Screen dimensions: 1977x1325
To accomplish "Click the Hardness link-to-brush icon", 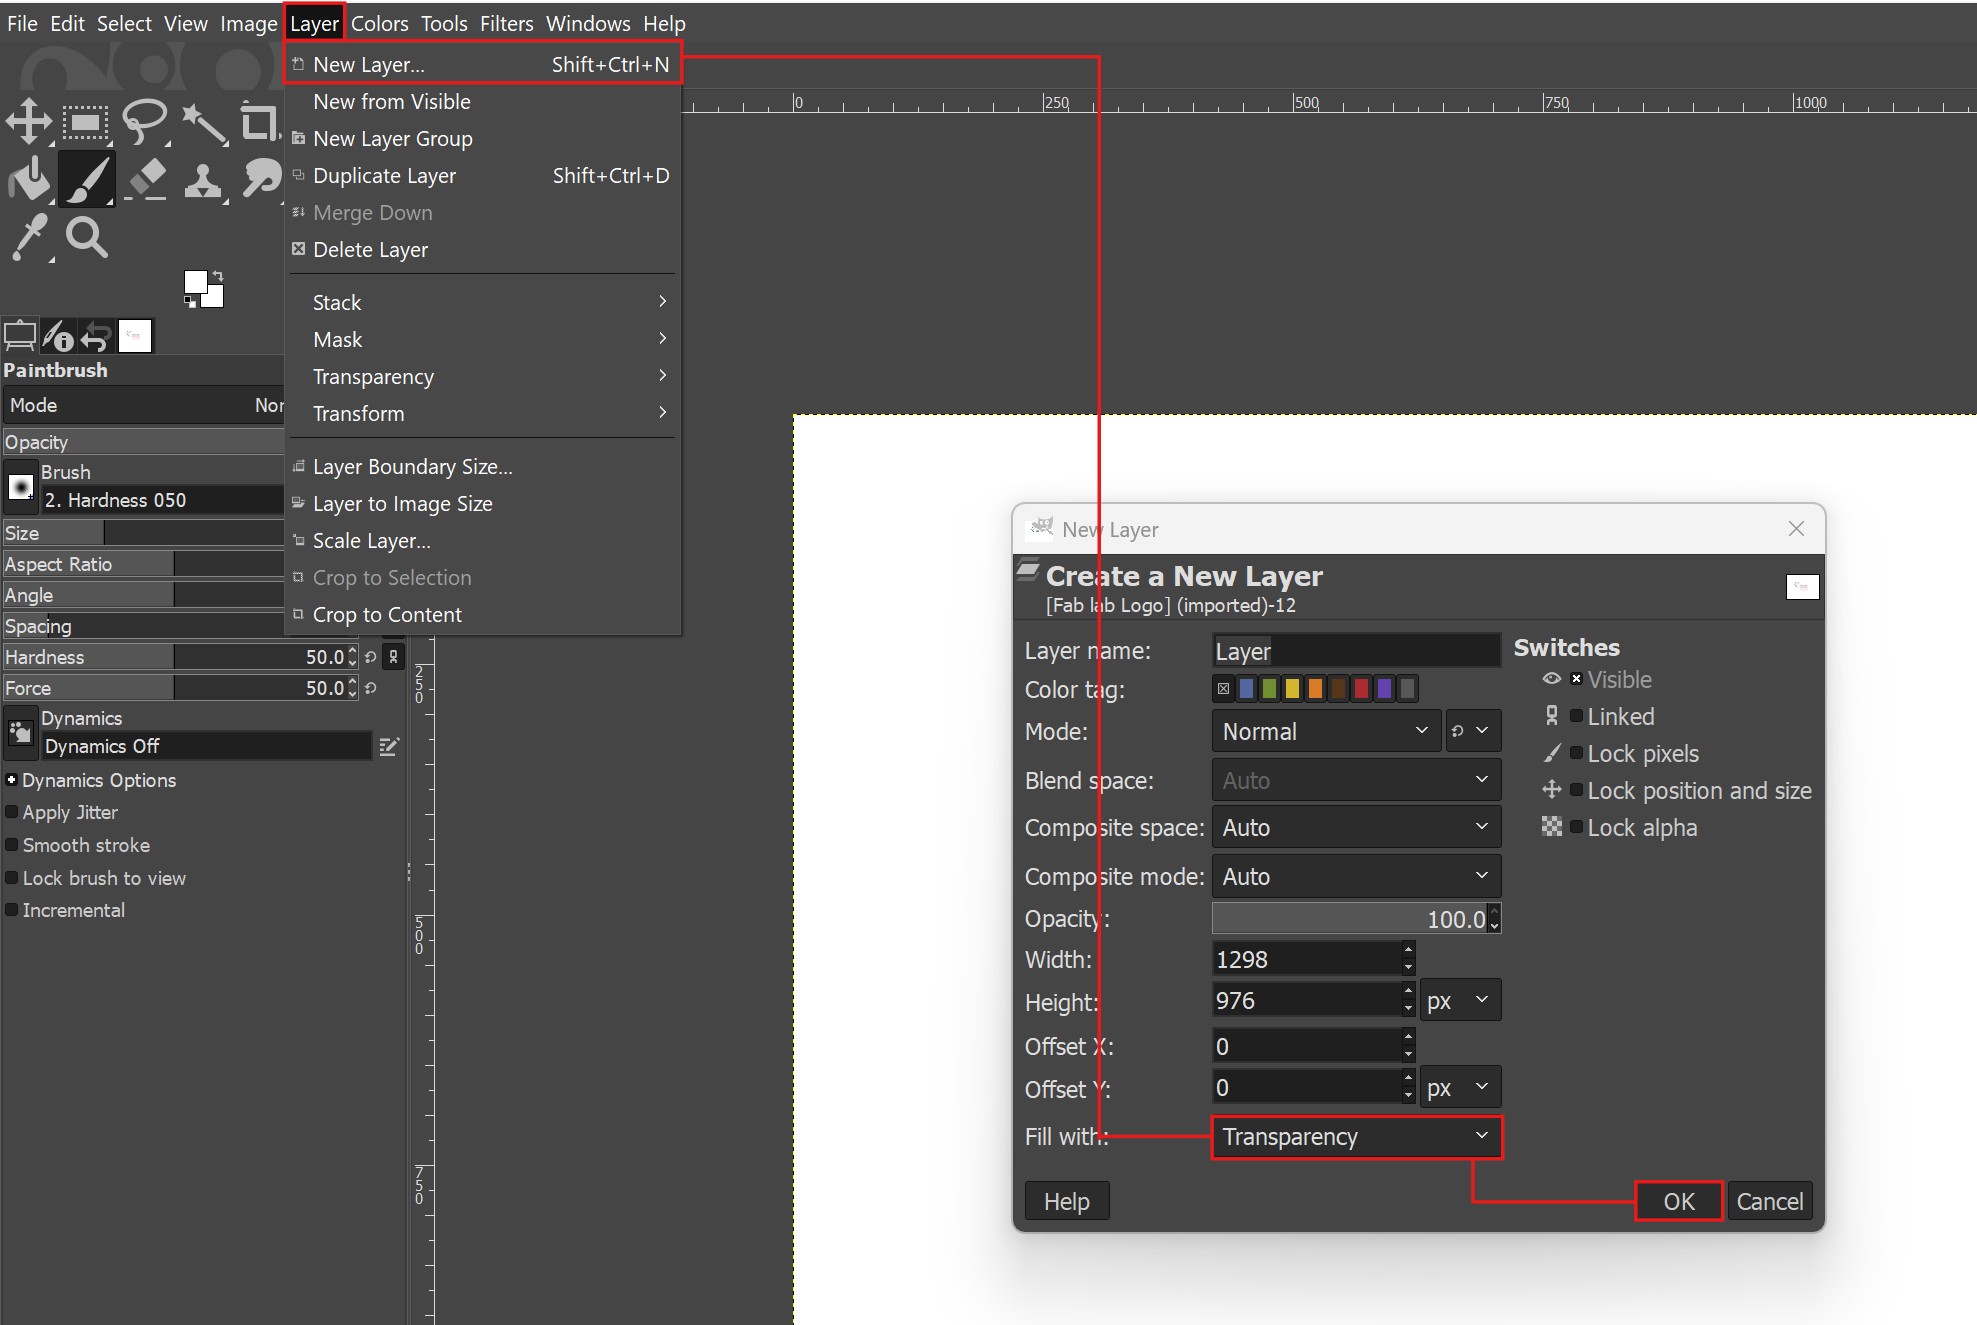I will coord(394,657).
